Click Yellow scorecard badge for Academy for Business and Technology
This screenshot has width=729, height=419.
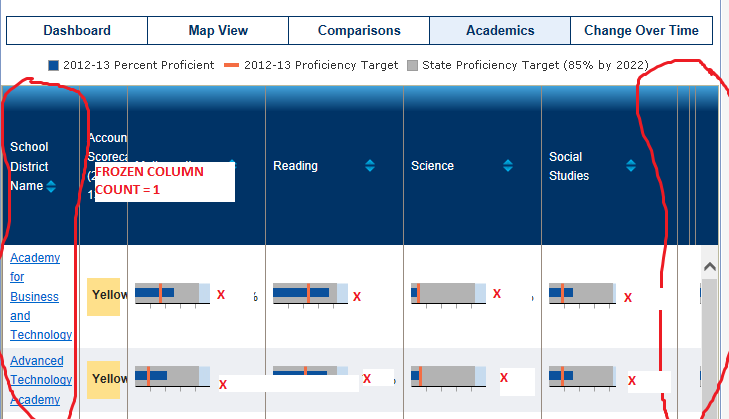click(x=103, y=295)
